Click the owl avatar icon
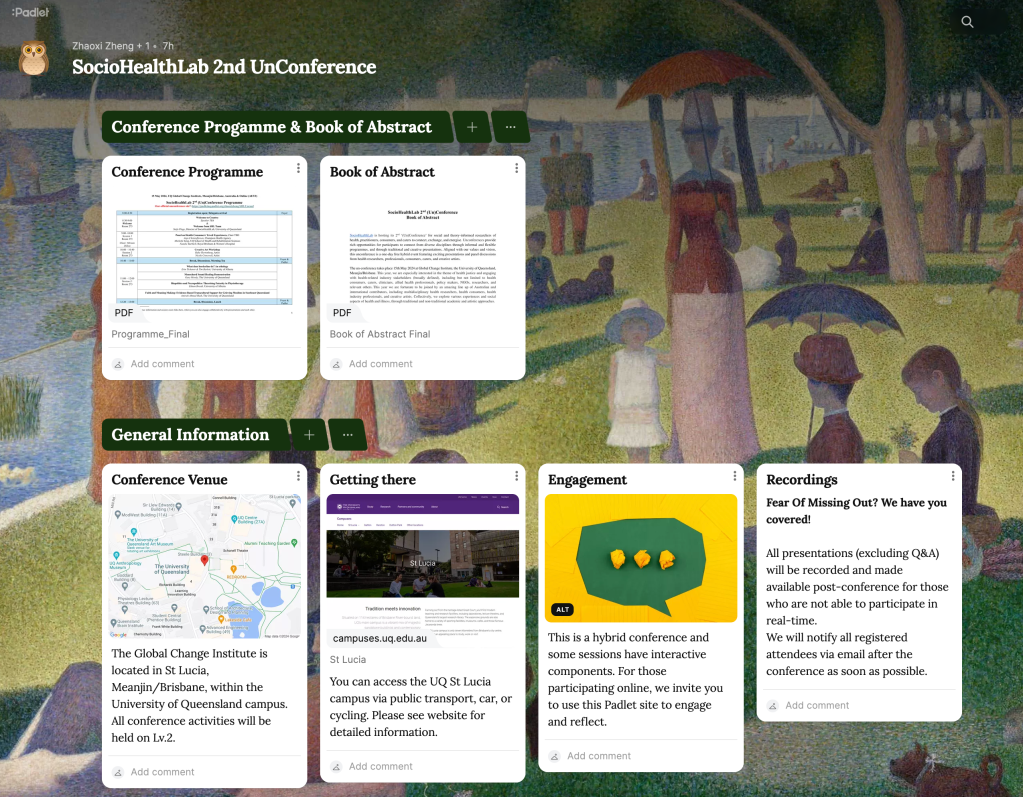Viewport: 1023px width, 797px height. click(x=34, y=59)
